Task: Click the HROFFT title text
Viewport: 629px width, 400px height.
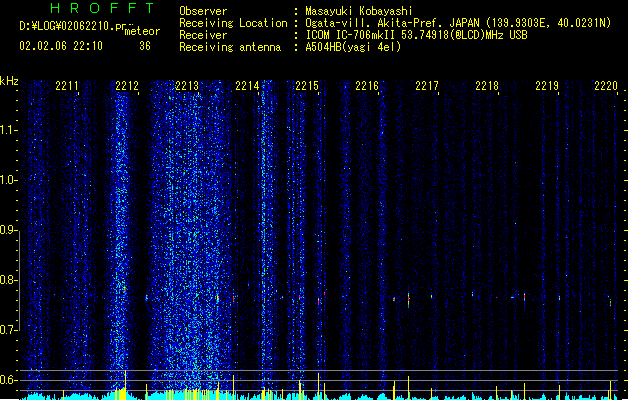Action: 102,8
